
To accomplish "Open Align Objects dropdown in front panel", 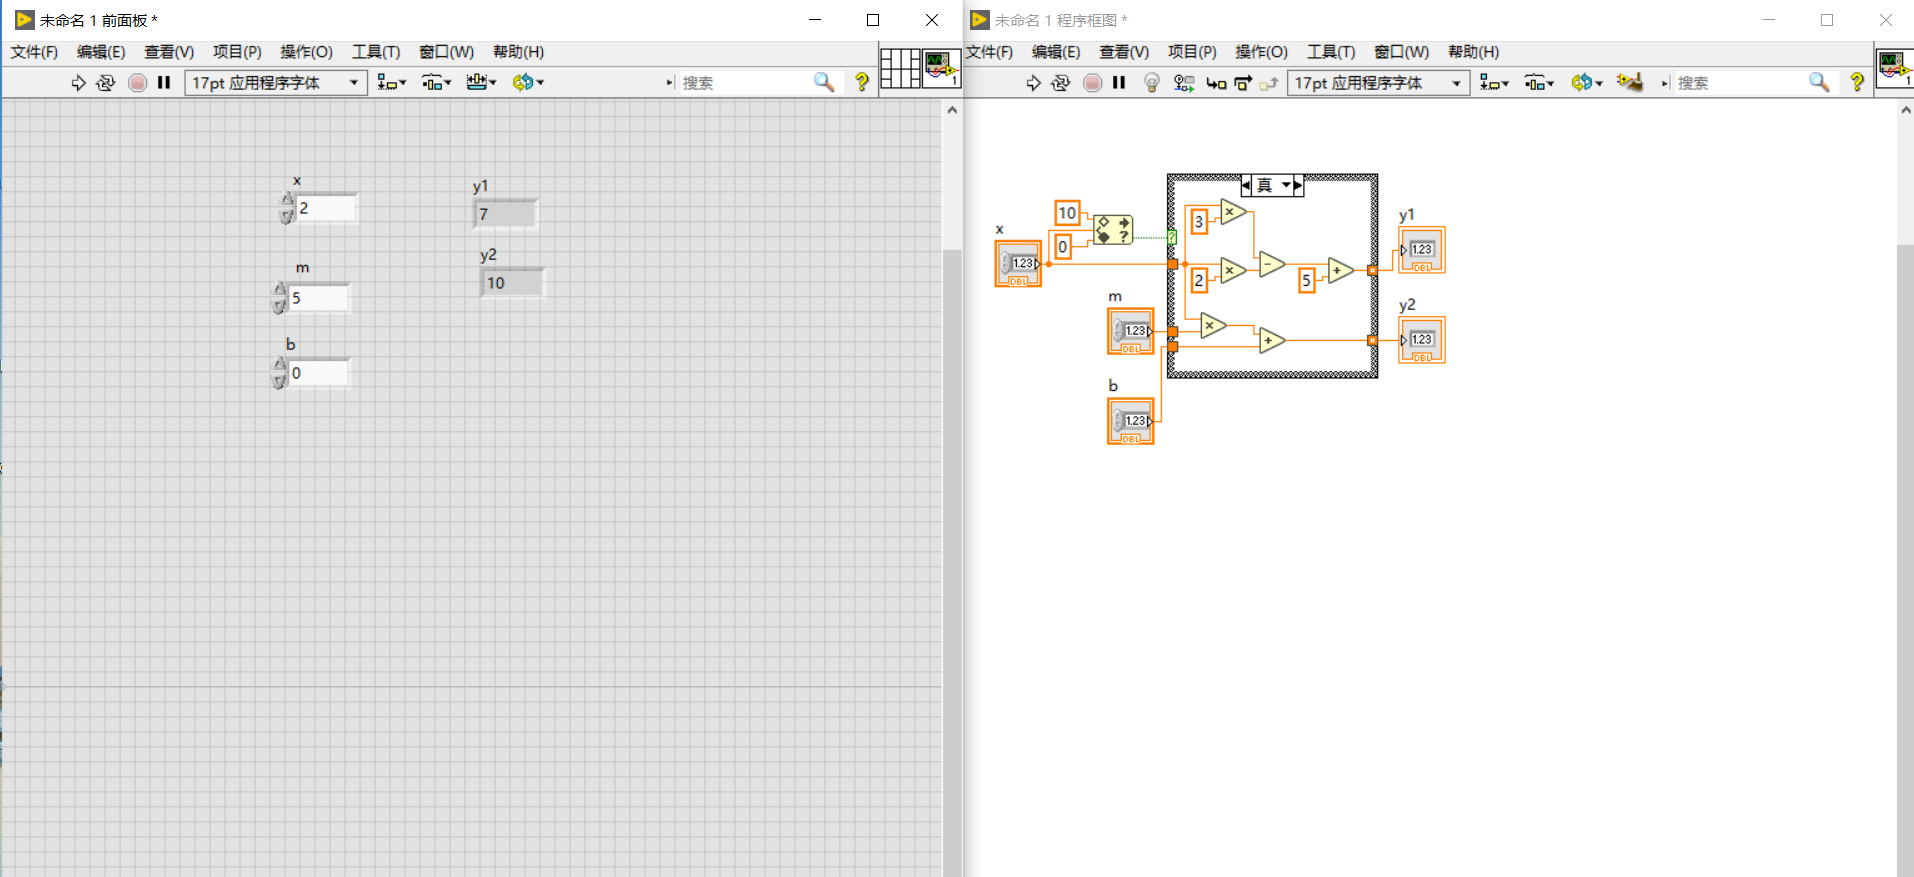I will 392,83.
